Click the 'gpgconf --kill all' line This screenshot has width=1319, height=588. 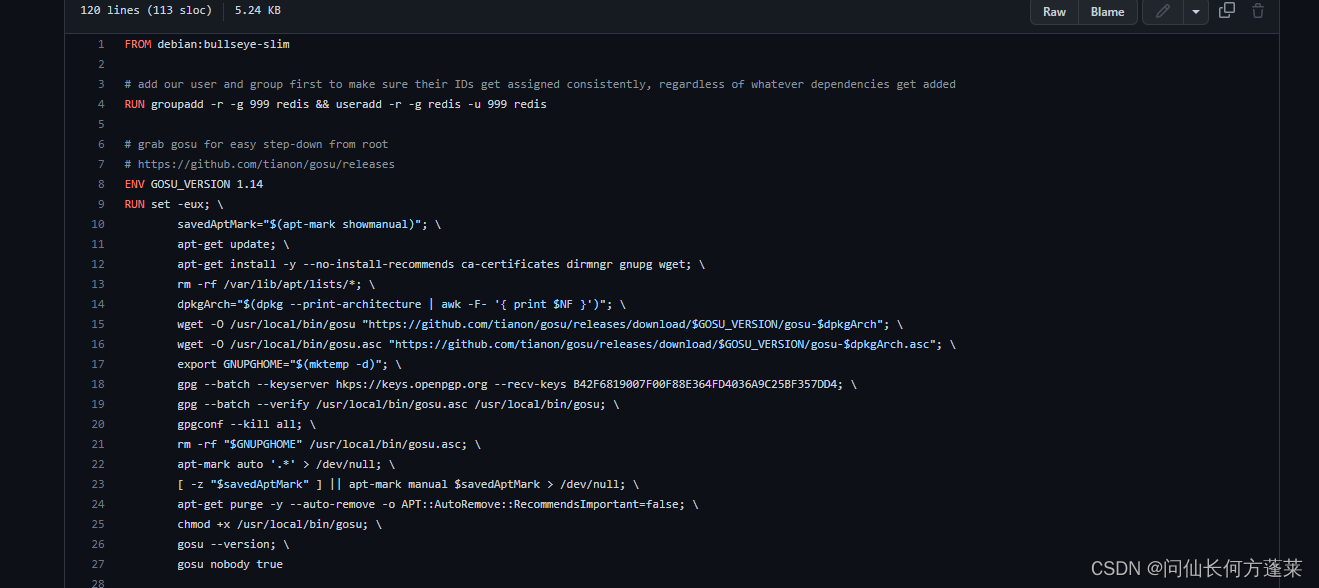(x=247, y=424)
